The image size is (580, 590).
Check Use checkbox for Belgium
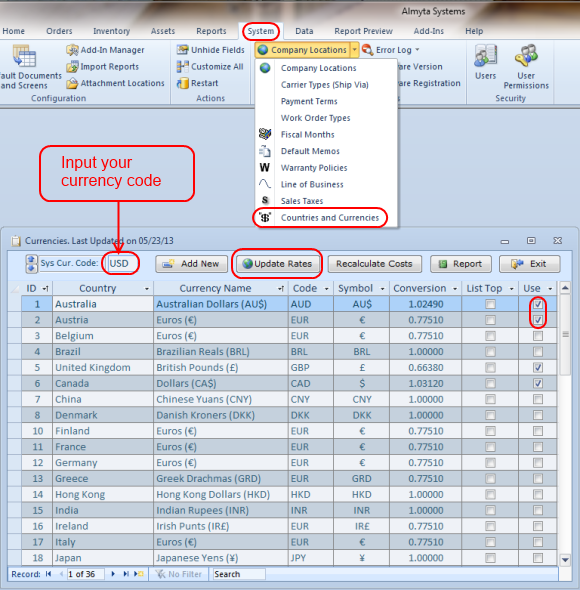click(x=538, y=336)
